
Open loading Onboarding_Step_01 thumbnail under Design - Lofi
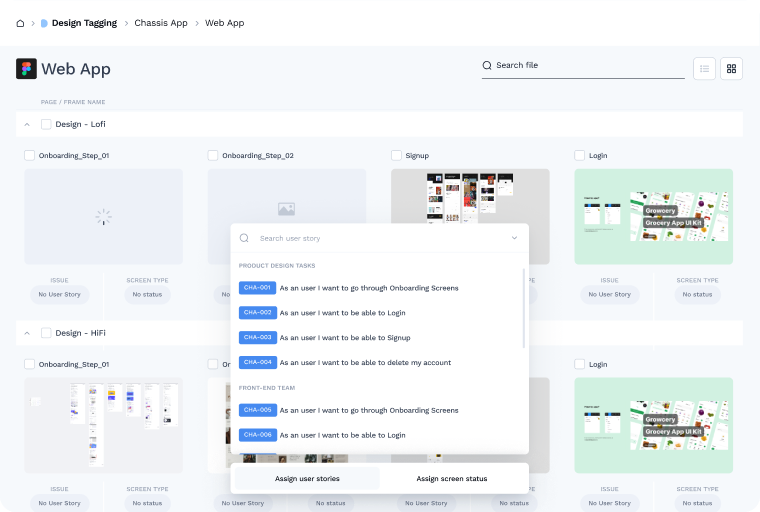click(104, 216)
